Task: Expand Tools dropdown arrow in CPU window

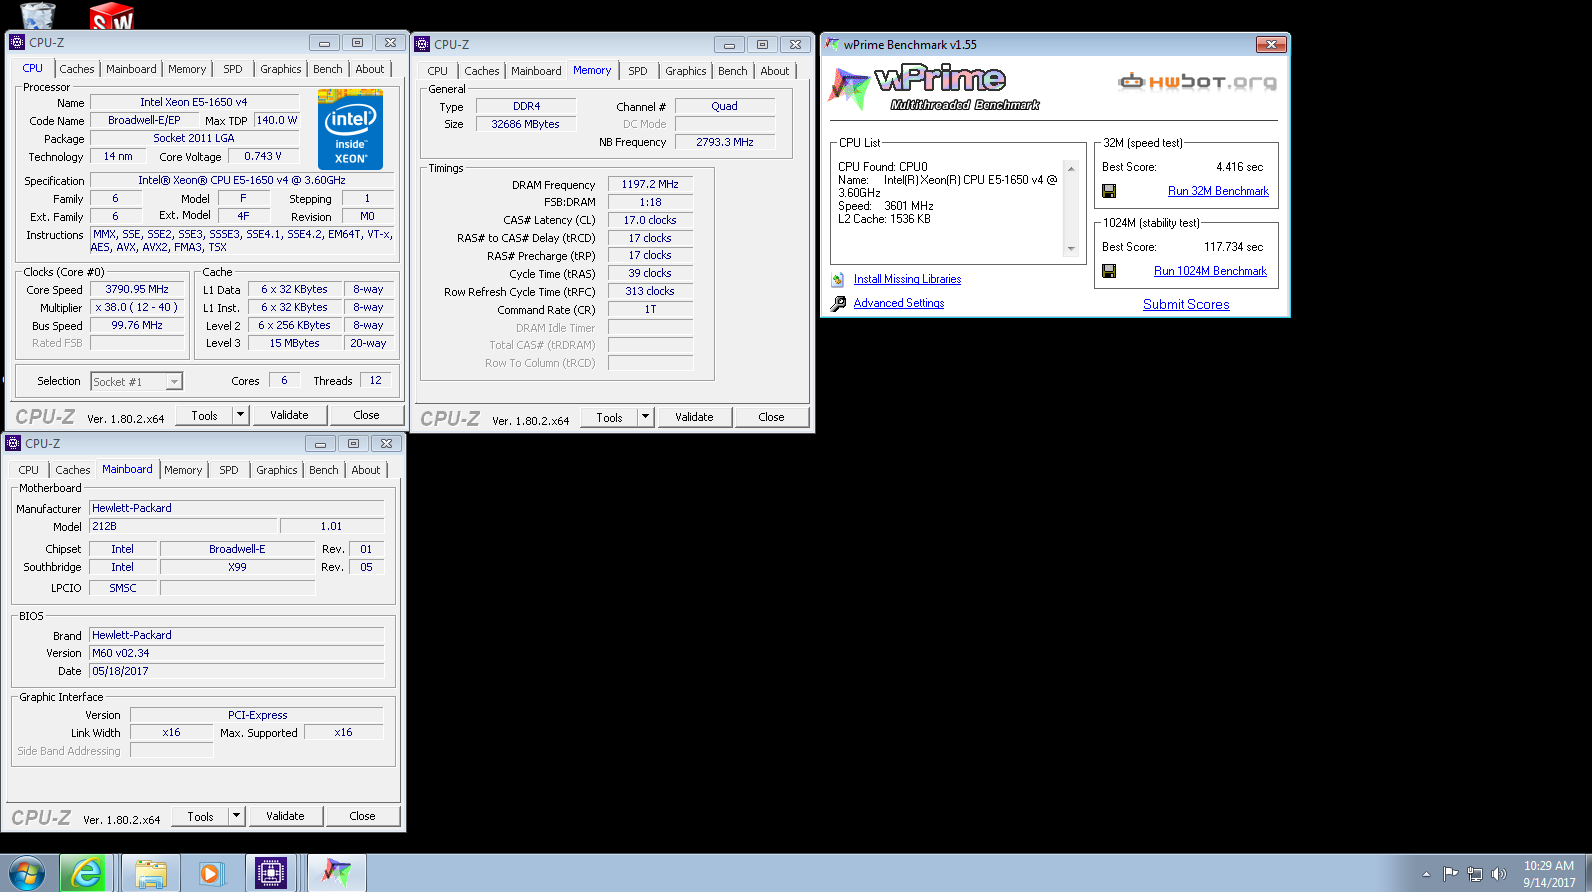Action: coord(240,415)
